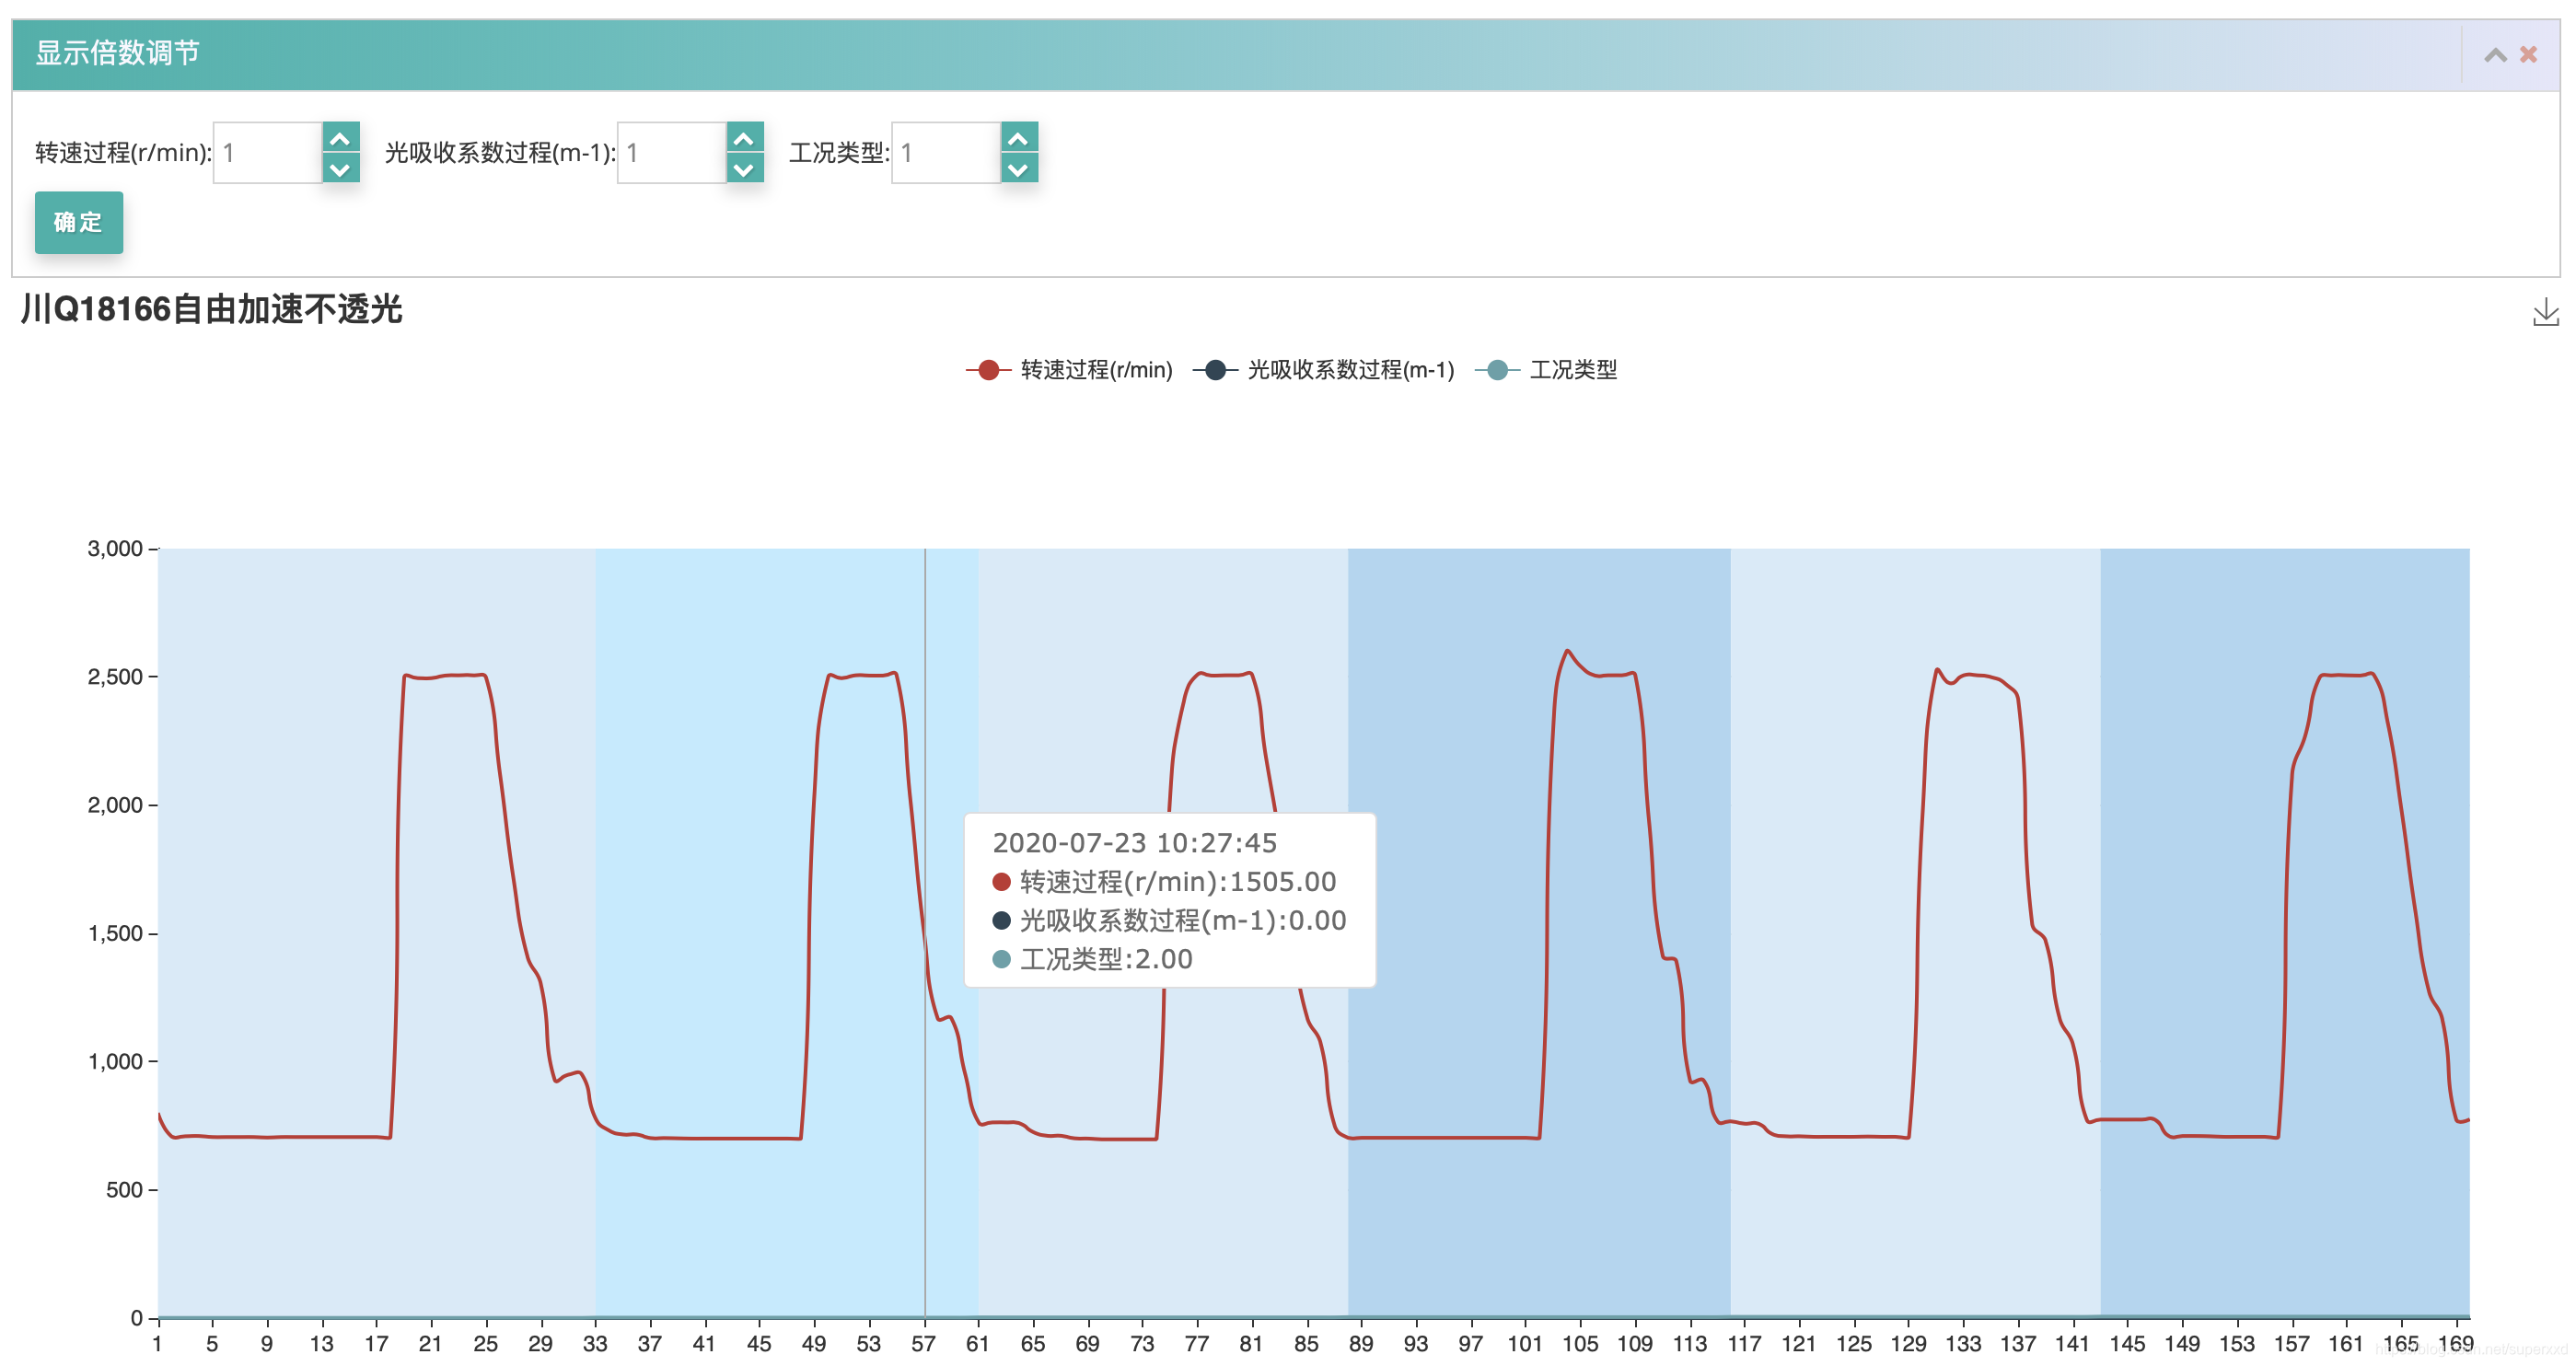
Task: Click y-axis label 3,000
Action: point(115,549)
